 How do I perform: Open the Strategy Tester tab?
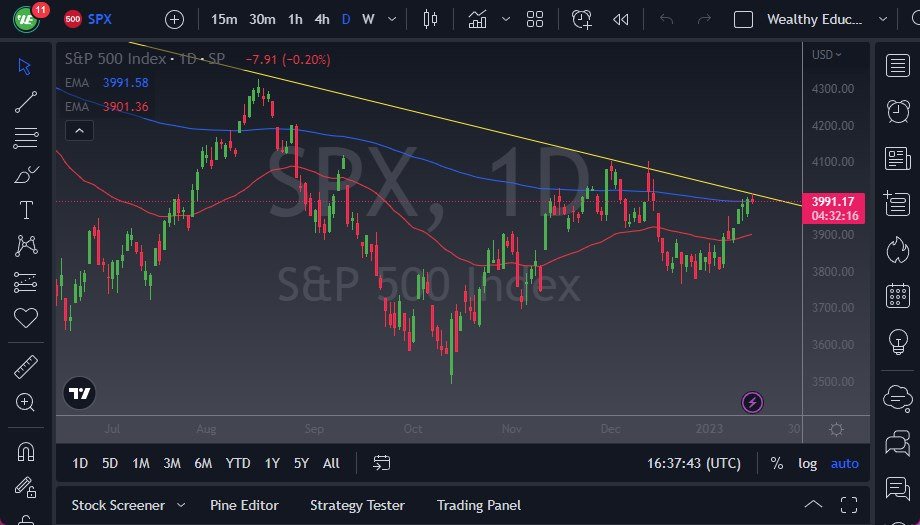(357, 505)
